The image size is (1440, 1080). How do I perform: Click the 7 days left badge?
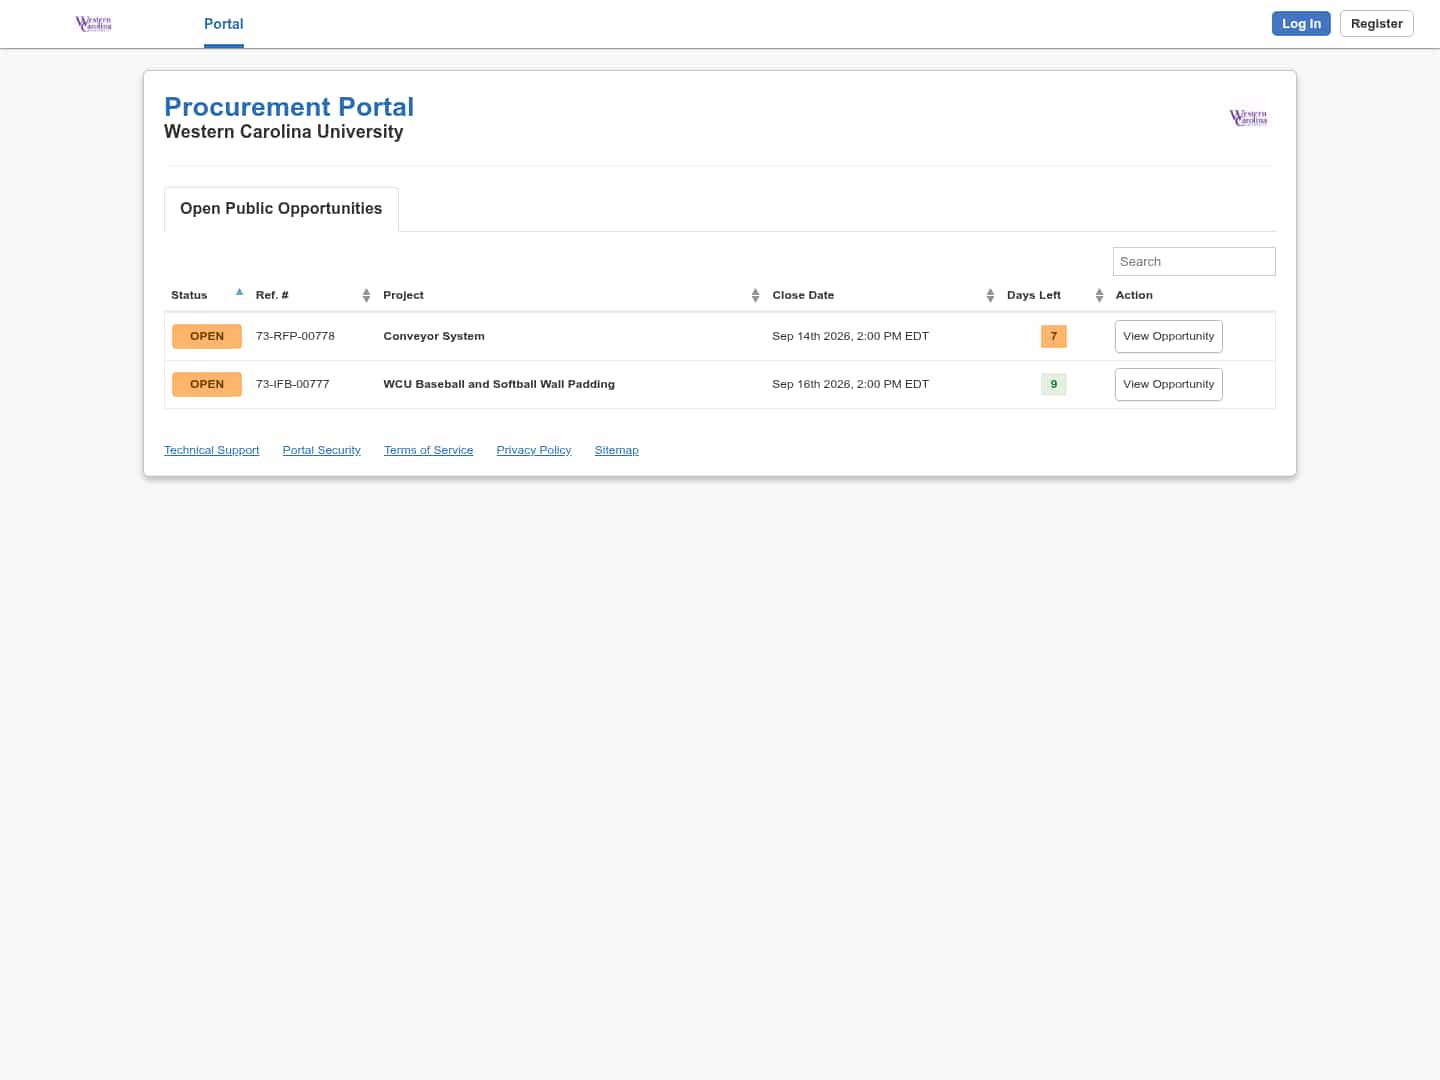pos(1054,337)
